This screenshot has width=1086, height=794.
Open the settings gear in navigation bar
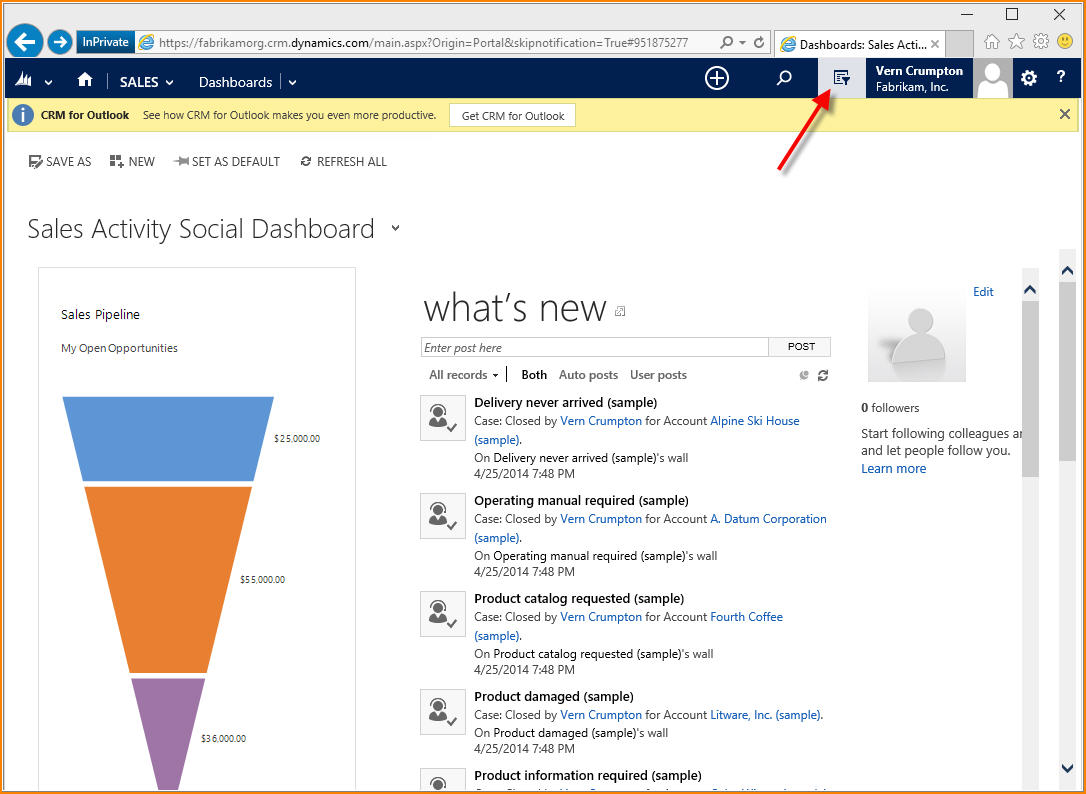pos(1029,78)
